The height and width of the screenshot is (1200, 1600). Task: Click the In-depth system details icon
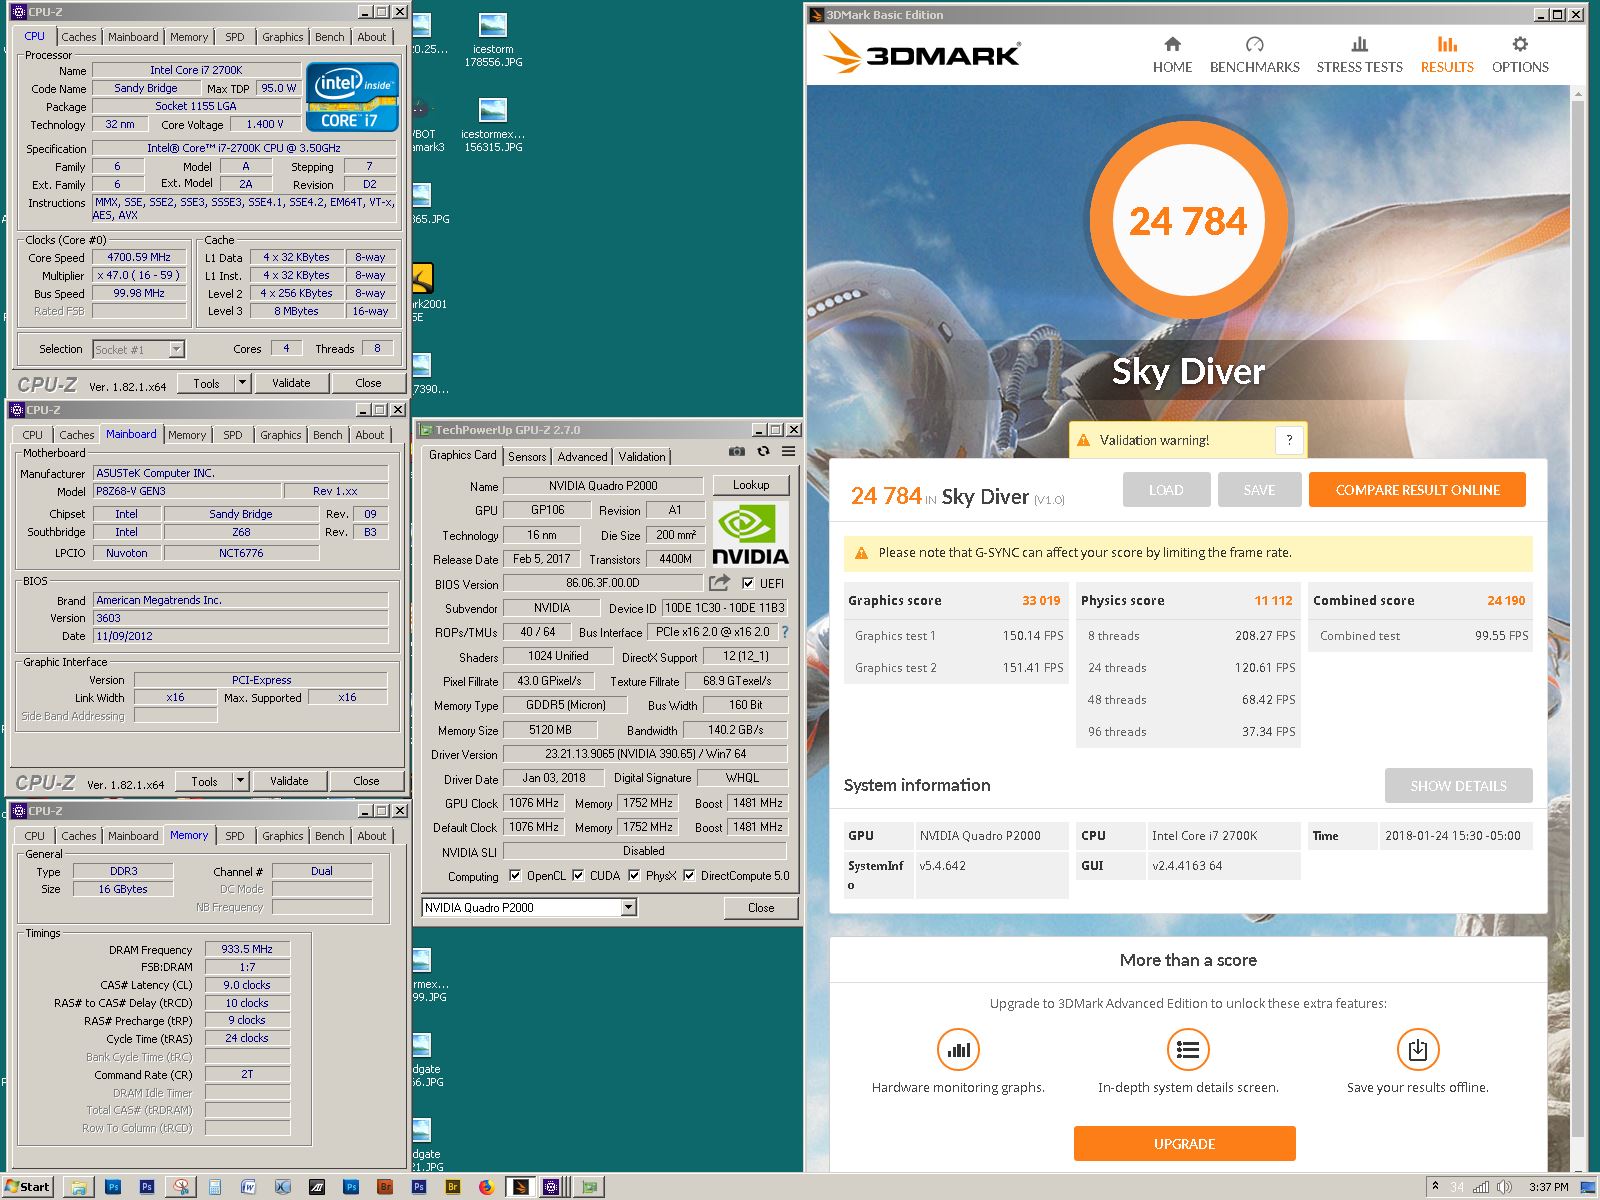(x=1188, y=1050)
